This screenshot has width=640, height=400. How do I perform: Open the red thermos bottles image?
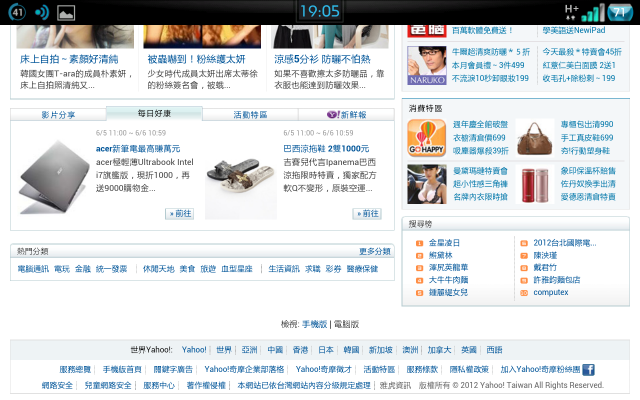[535, 184]
